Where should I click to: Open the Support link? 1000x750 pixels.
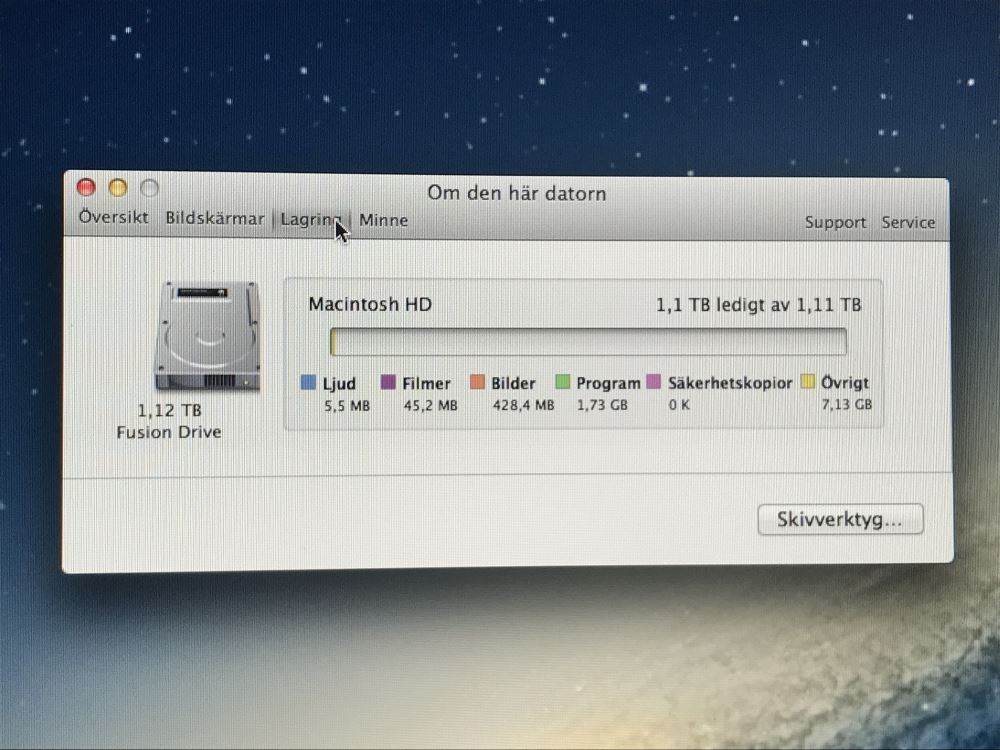coord(835,223)
